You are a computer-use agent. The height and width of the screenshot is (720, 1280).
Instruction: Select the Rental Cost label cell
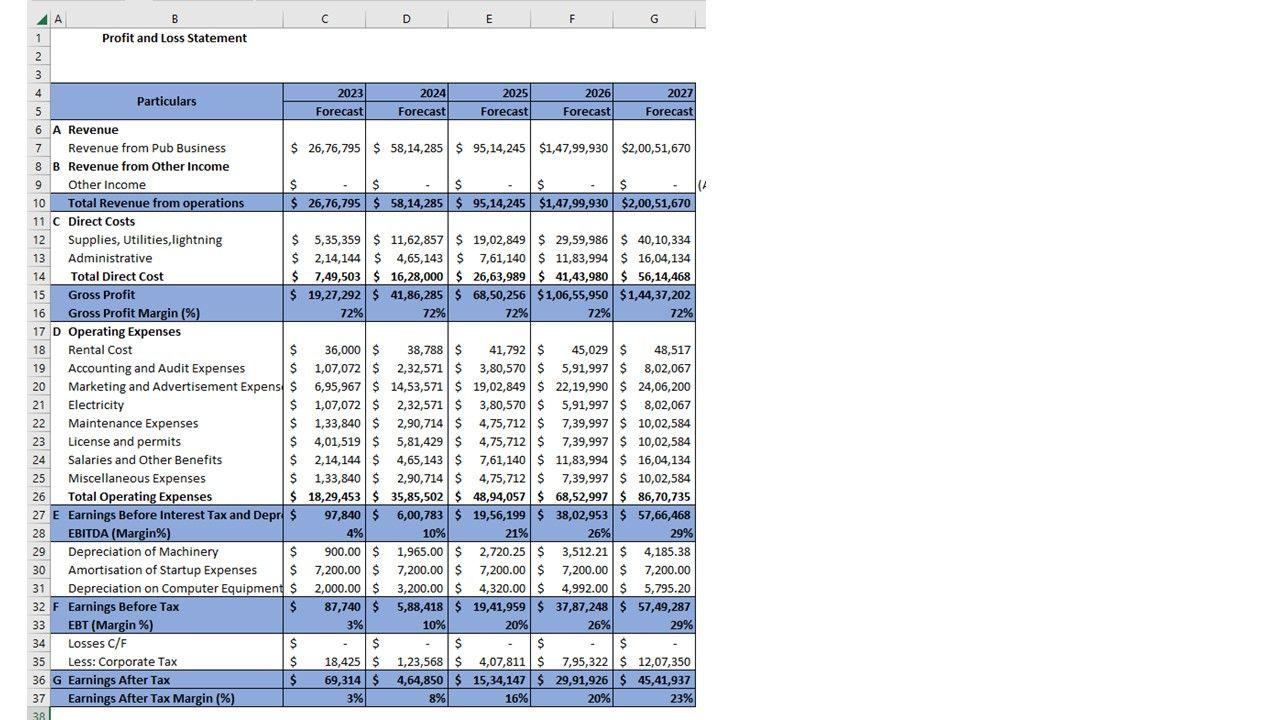(x=100, y=350)
